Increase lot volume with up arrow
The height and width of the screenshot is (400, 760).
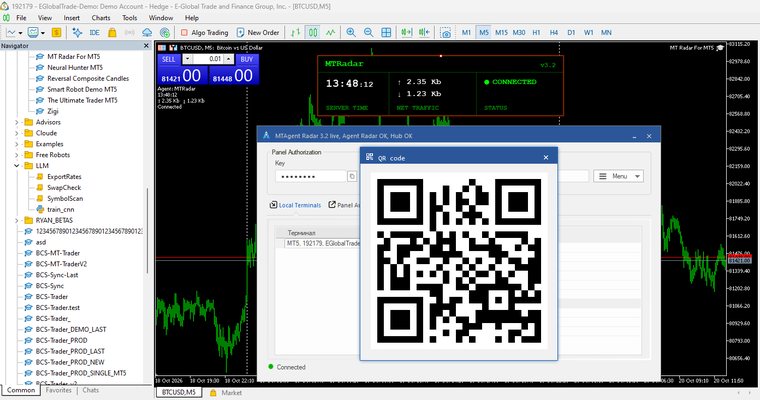point(228,59)
